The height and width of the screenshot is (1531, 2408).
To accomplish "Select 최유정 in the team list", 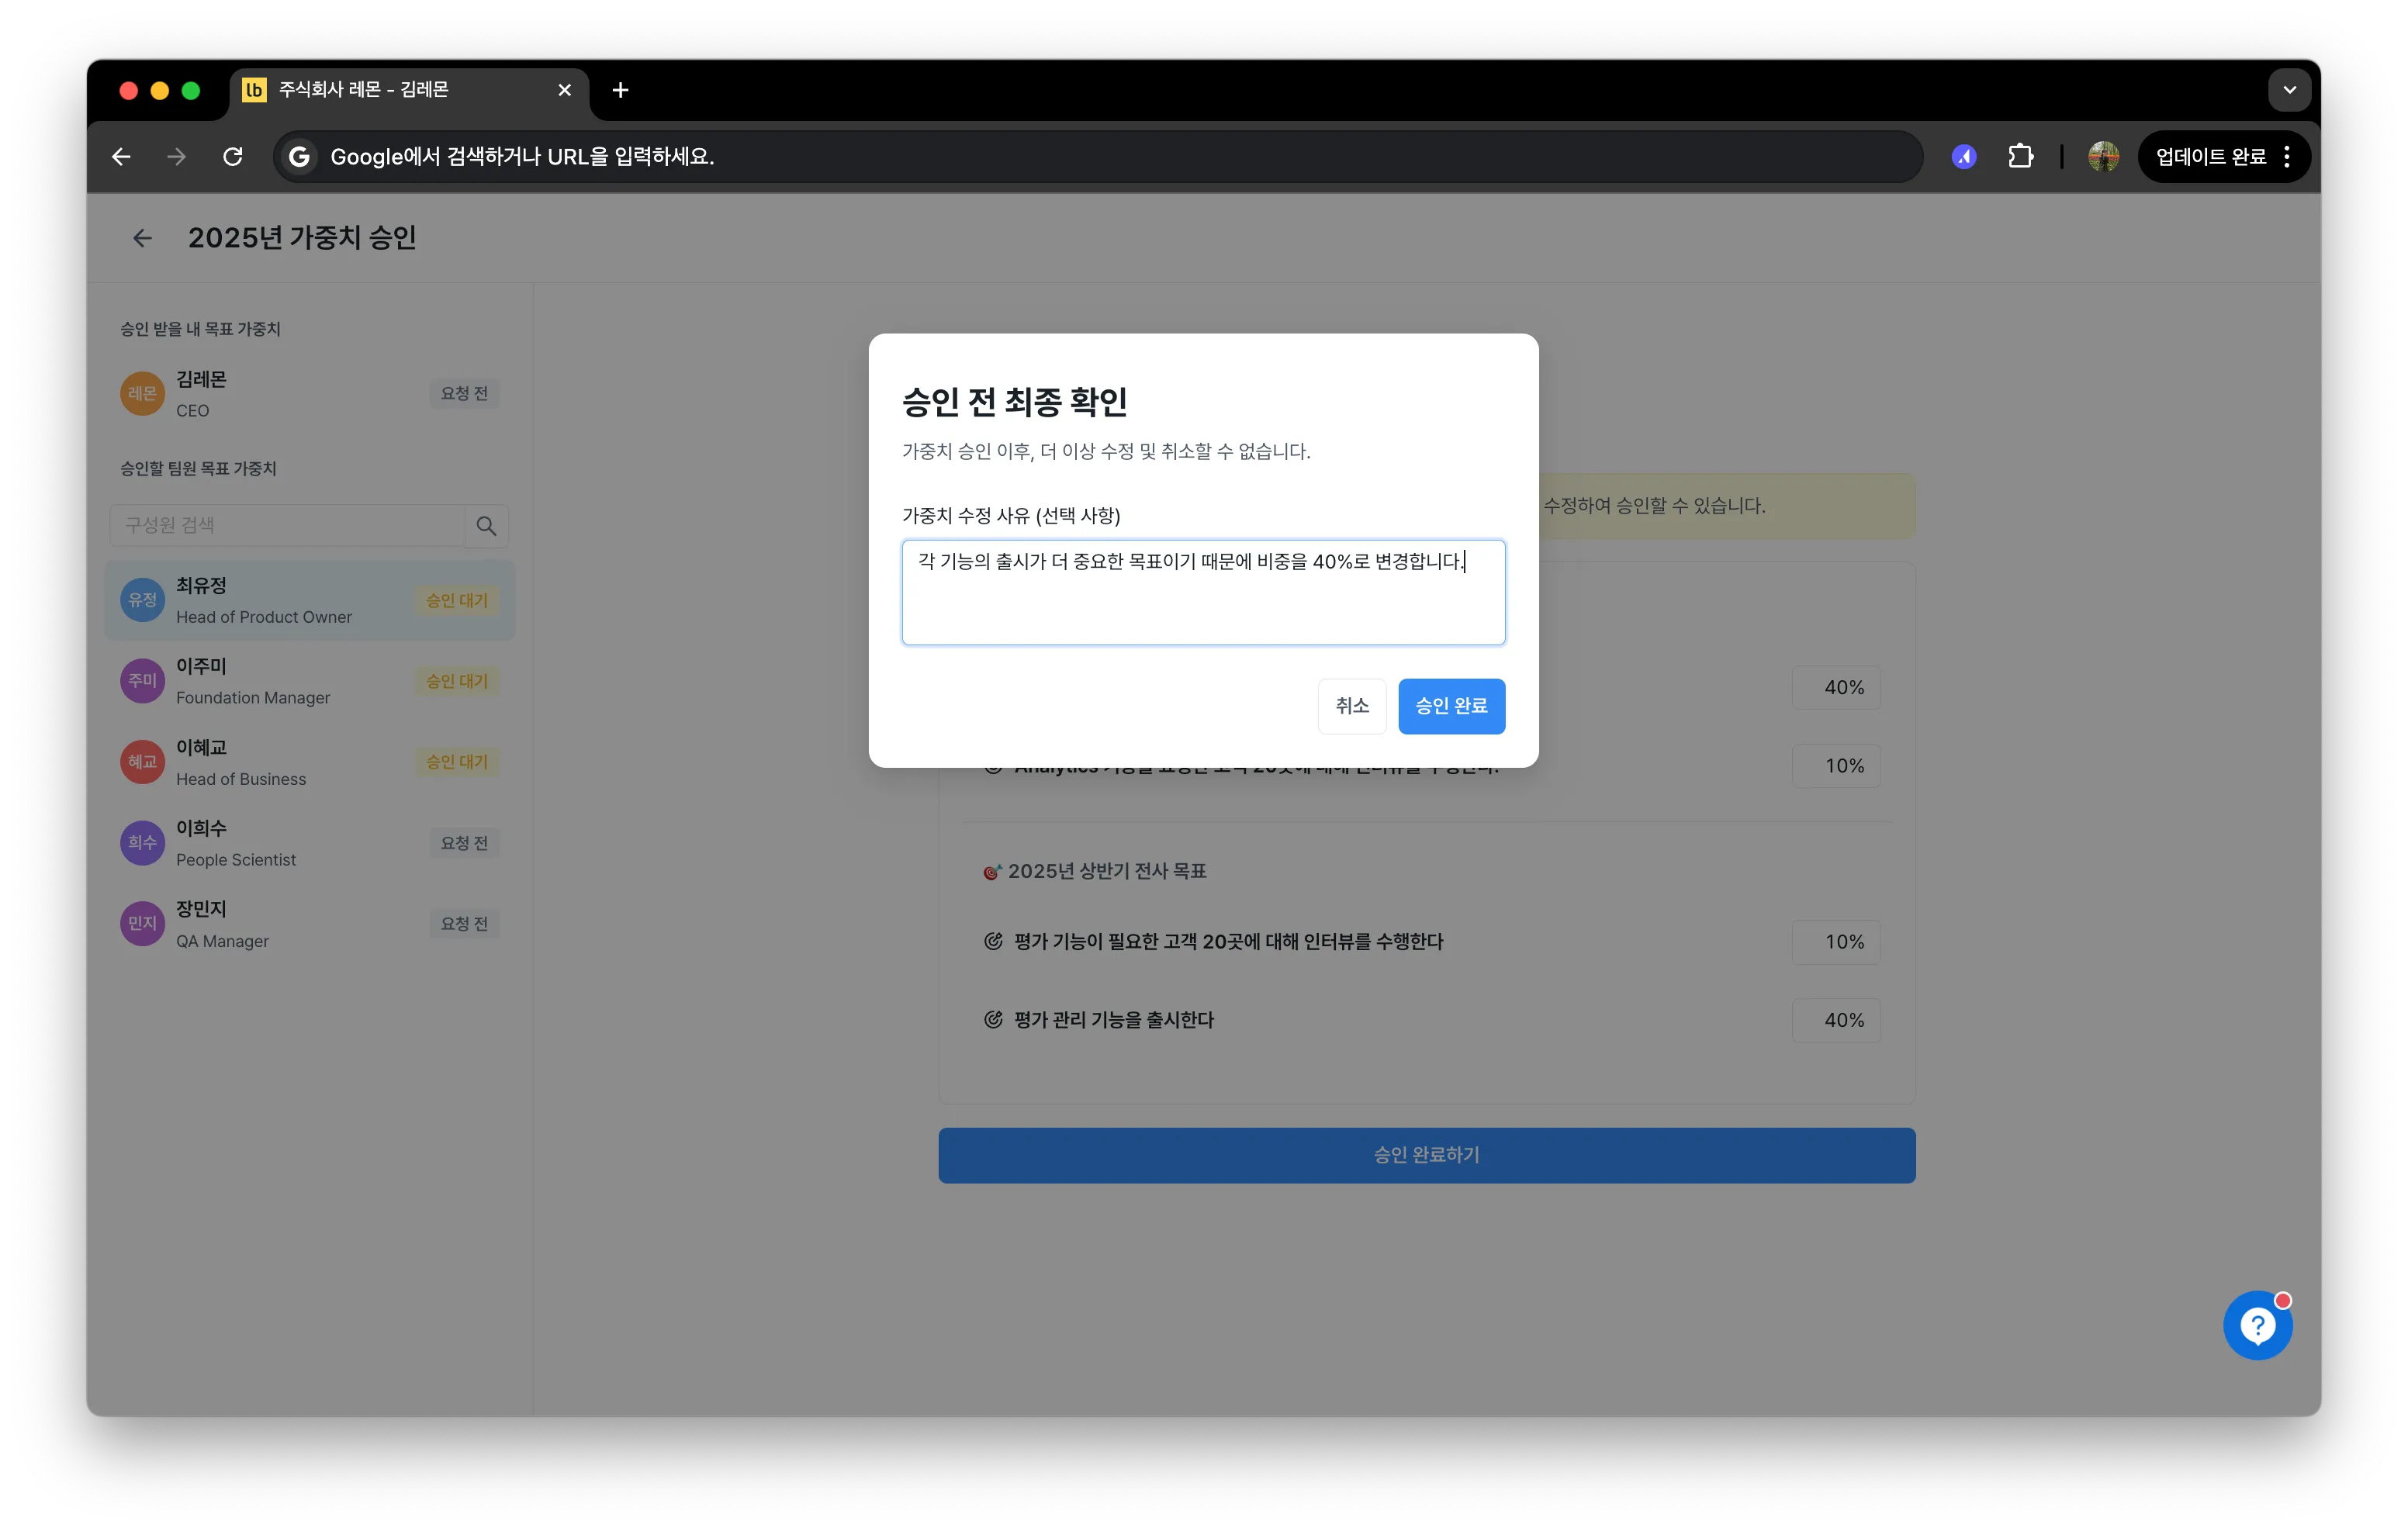I will pyautogui.click(x=309, y=601).
